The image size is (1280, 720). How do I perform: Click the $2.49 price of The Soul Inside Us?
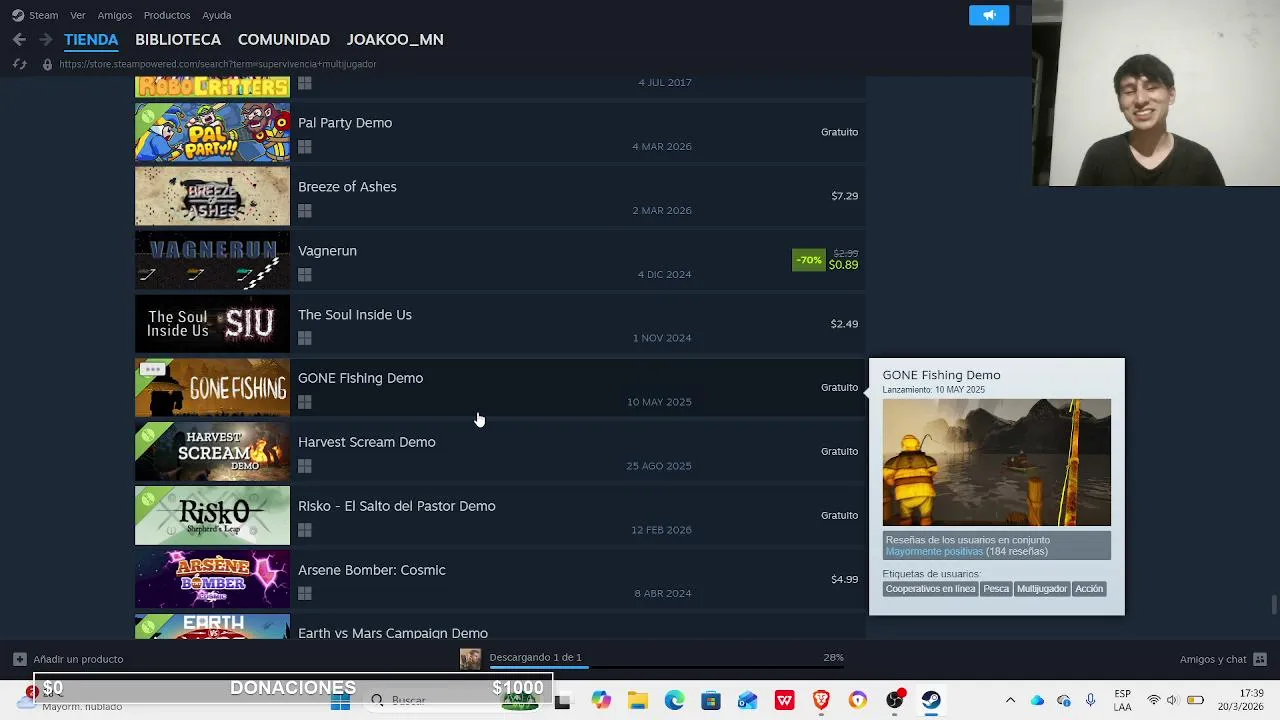pos(844,324)
